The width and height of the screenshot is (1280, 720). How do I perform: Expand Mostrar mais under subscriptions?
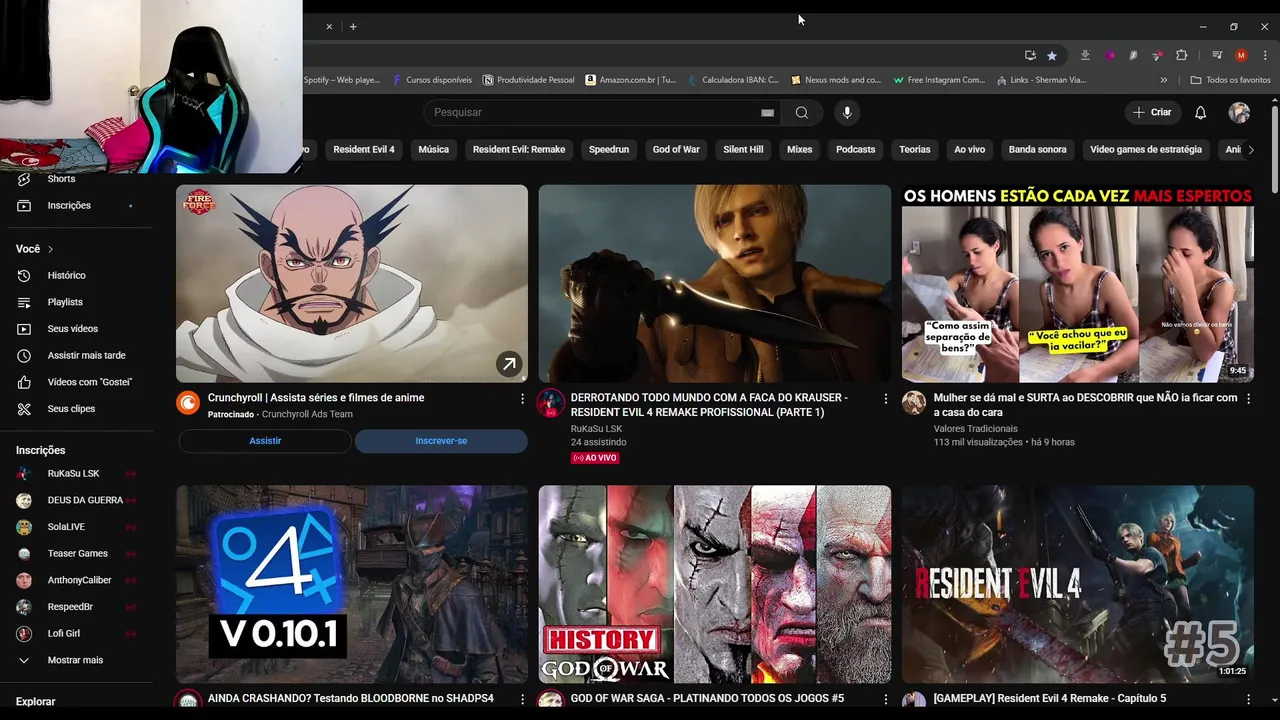[x=76, y=660]
